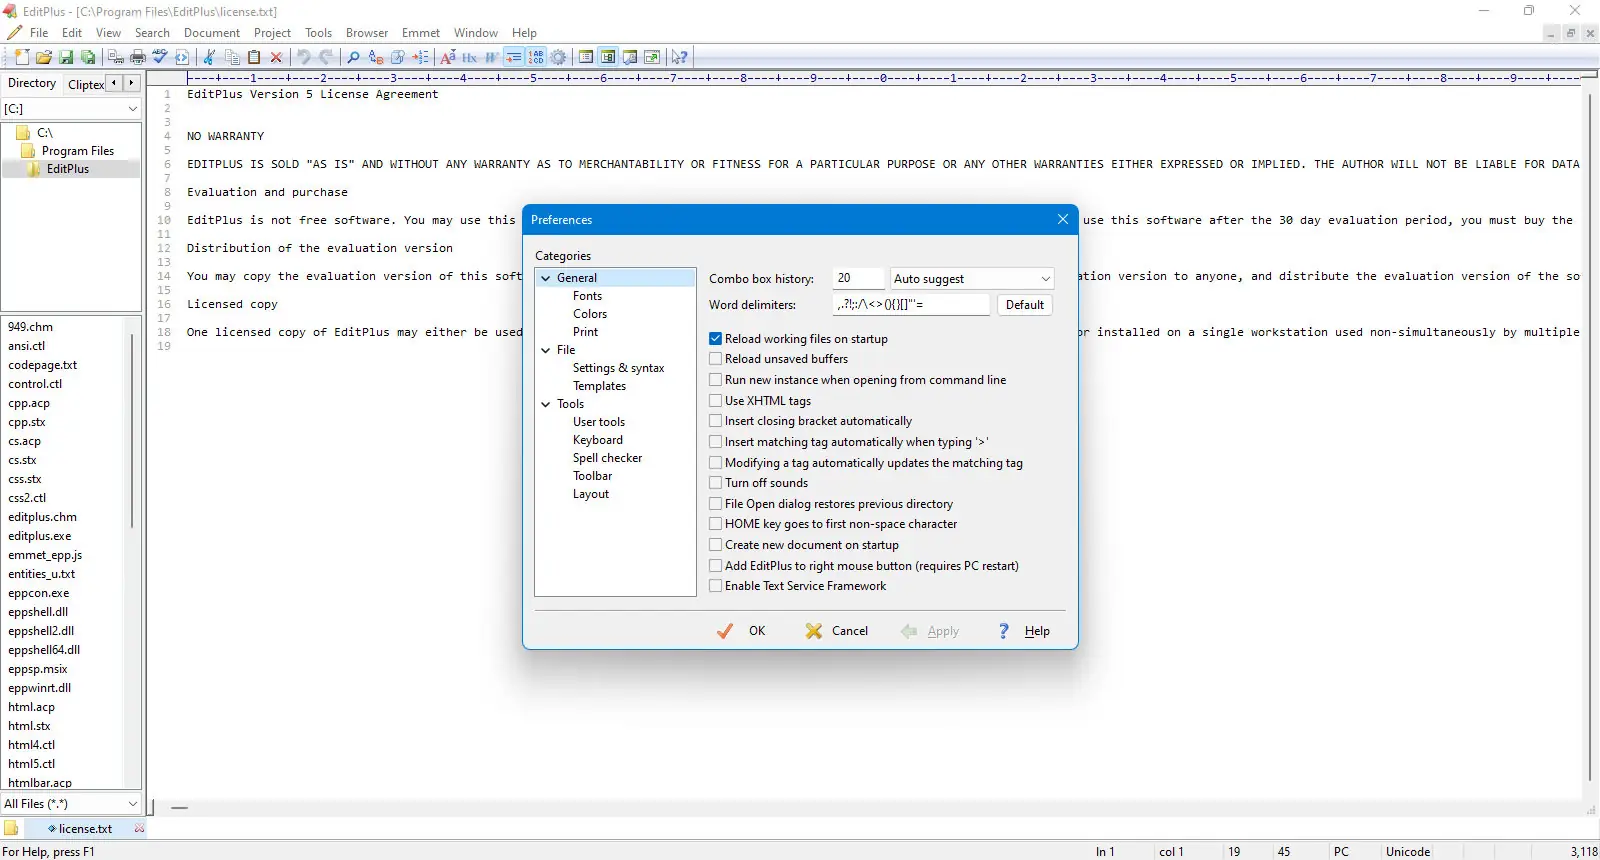Collapse the File category in Preferences

546,350
